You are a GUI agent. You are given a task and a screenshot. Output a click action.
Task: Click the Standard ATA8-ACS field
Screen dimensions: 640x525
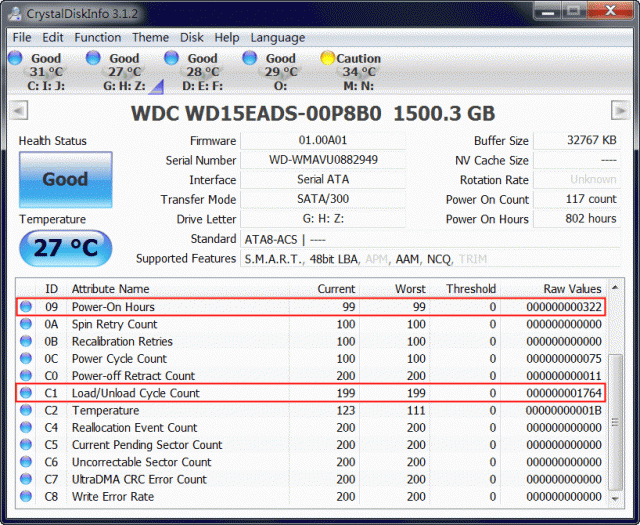(x=431, y=239)
